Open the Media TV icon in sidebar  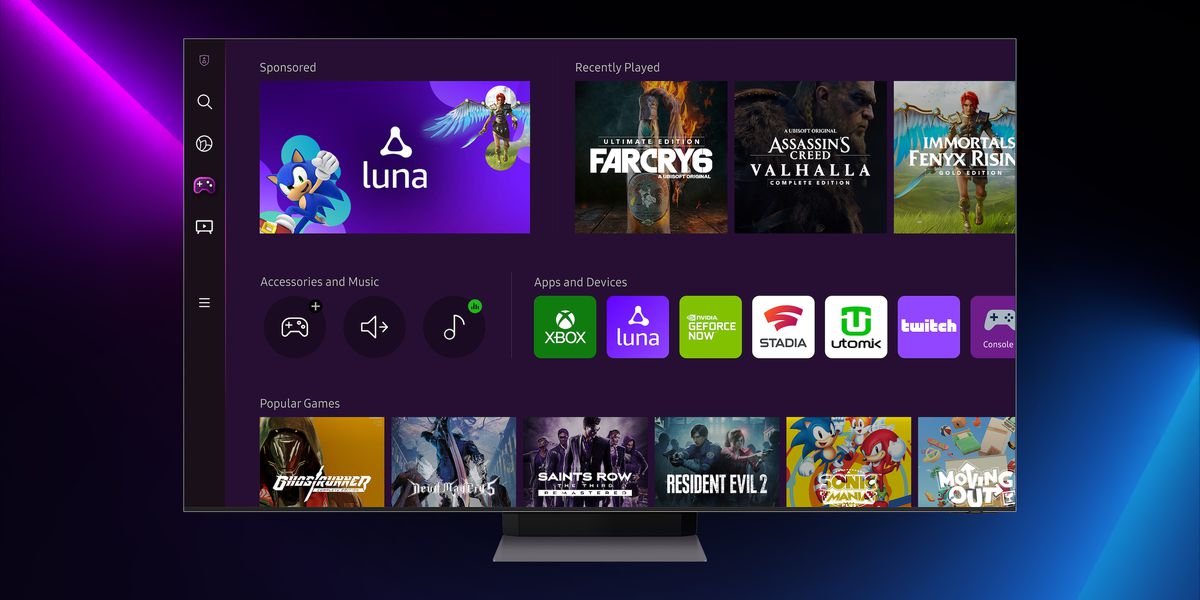click(204, 227)
